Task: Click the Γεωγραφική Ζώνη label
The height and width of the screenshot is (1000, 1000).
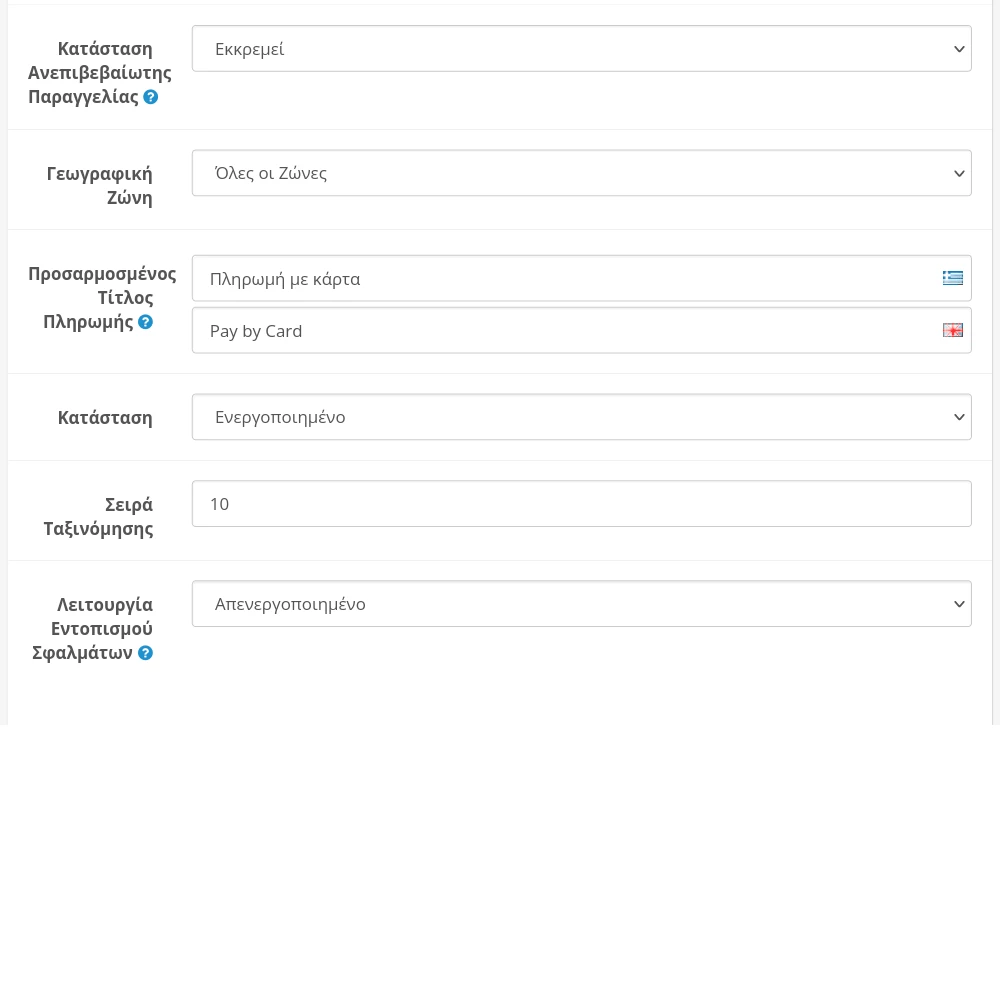Action: (x=100, y=185)
